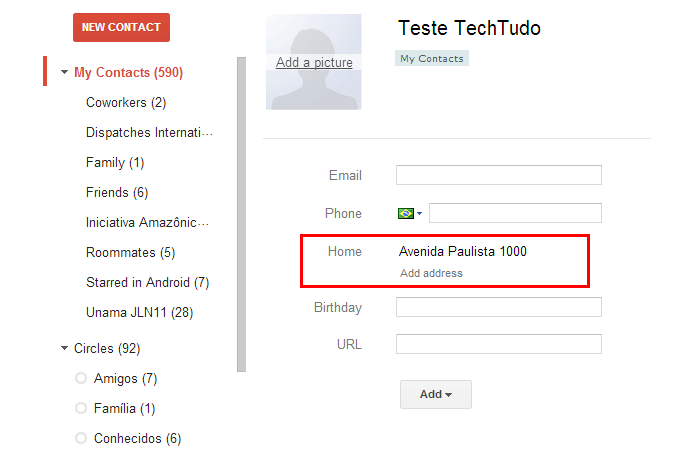Select the Amigos circle radio button
695x449 pixels.
pyautogui.click(x=81, y=378)
